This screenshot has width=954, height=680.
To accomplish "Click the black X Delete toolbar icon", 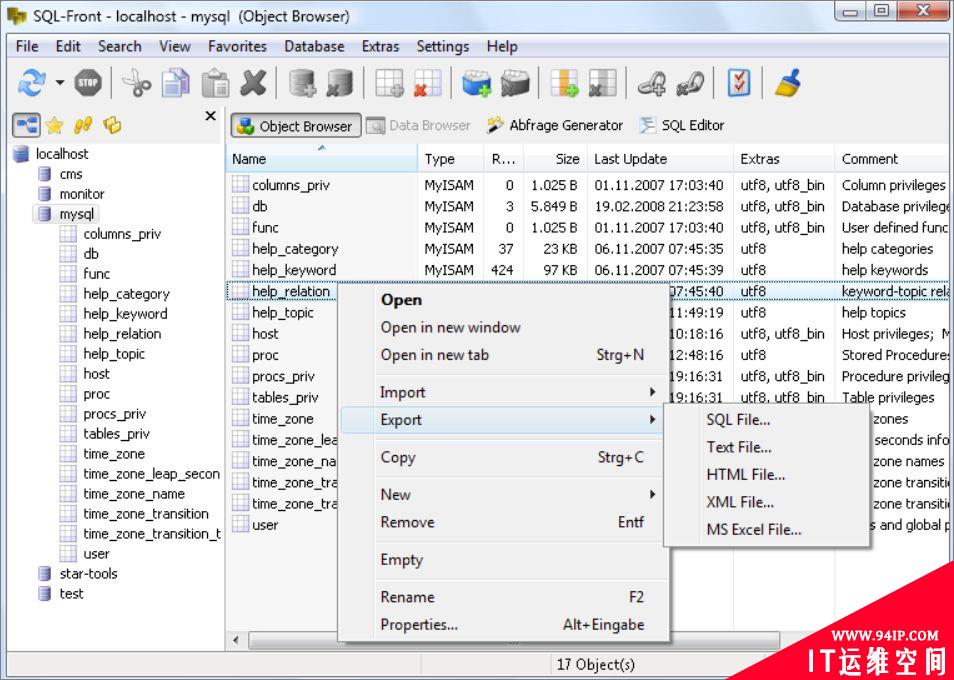I will [253, 83].
